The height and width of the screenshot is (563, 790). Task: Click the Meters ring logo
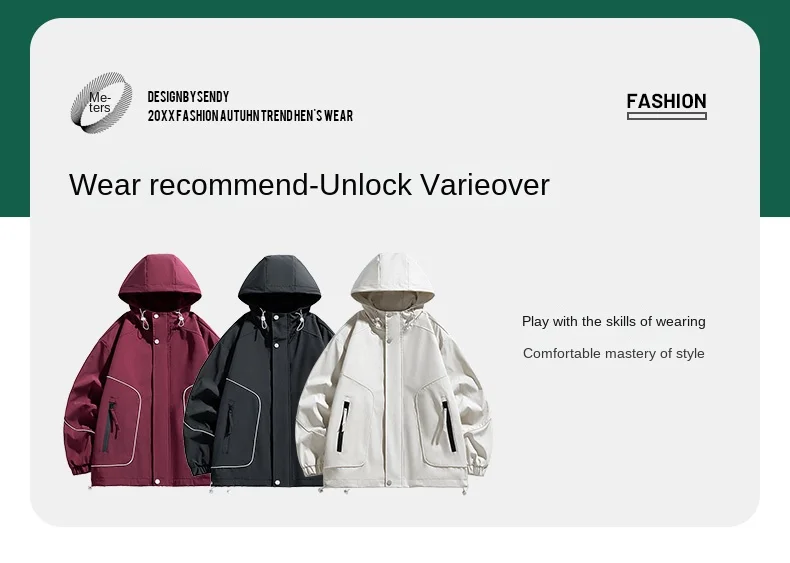click(101, 102)
